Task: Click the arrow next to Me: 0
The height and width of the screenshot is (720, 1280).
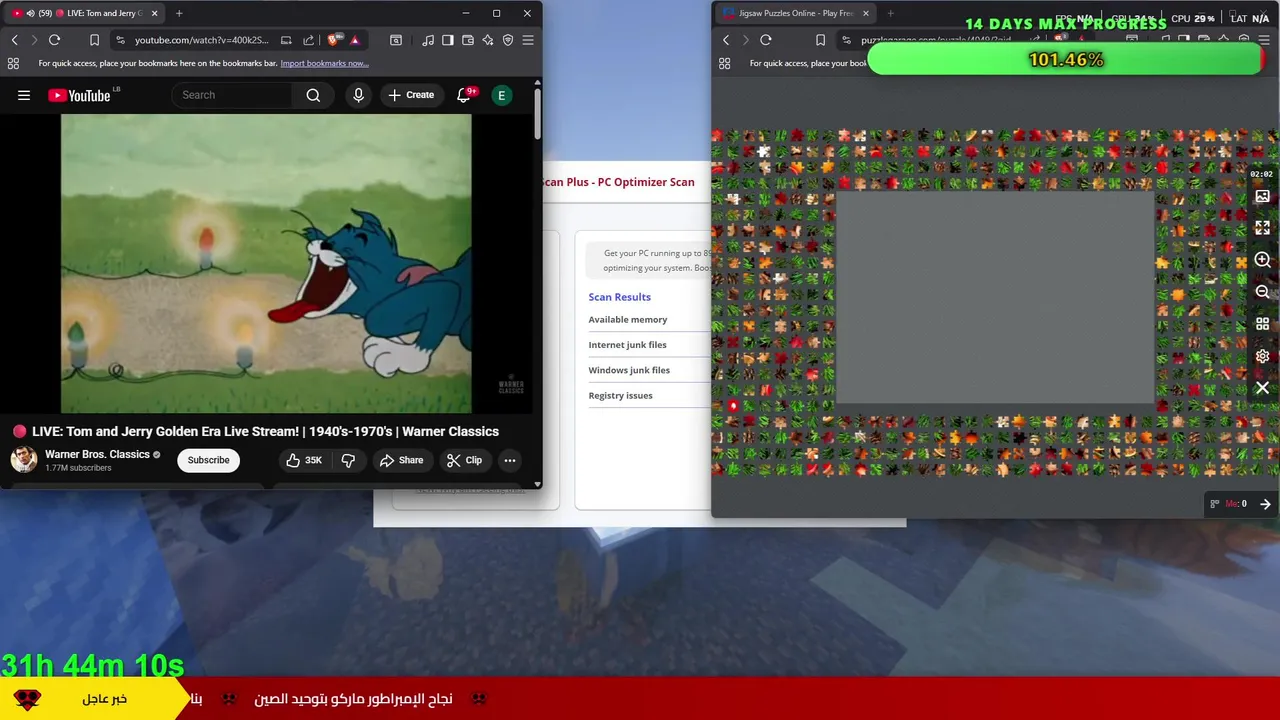Action: click(1265, 504)
